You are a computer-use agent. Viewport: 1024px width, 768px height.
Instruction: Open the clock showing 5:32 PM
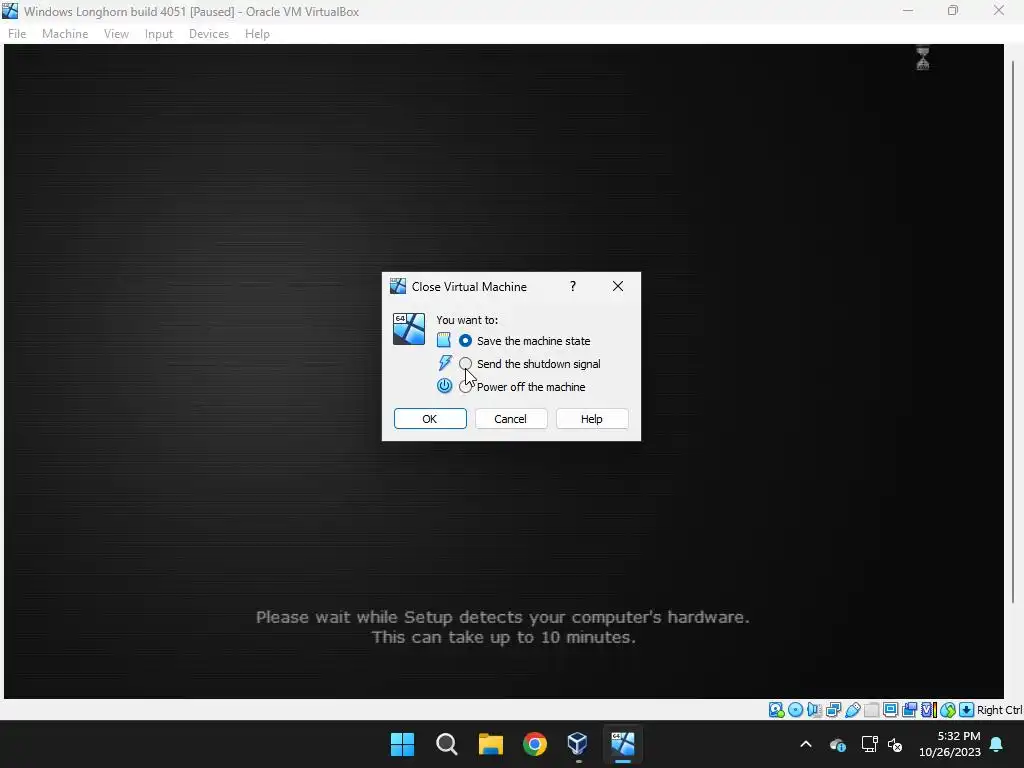click(x=950, y=744)
